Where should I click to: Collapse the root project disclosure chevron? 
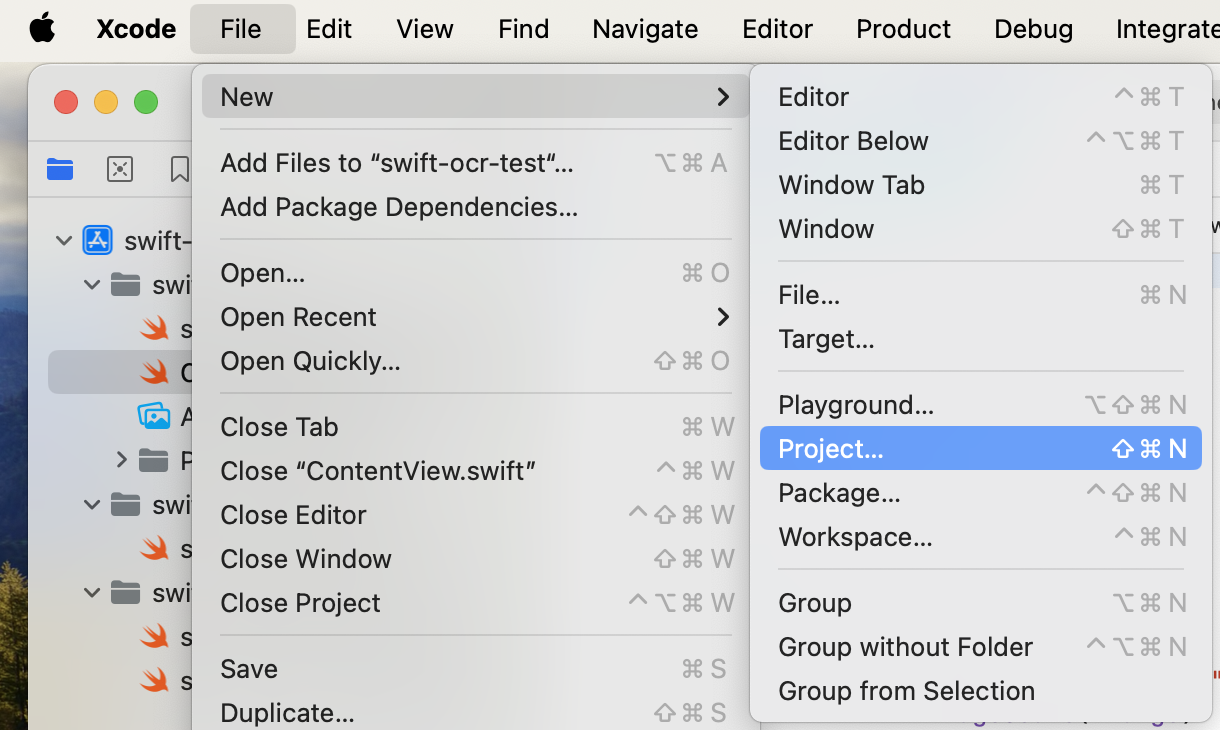click(x=64, y=240)
